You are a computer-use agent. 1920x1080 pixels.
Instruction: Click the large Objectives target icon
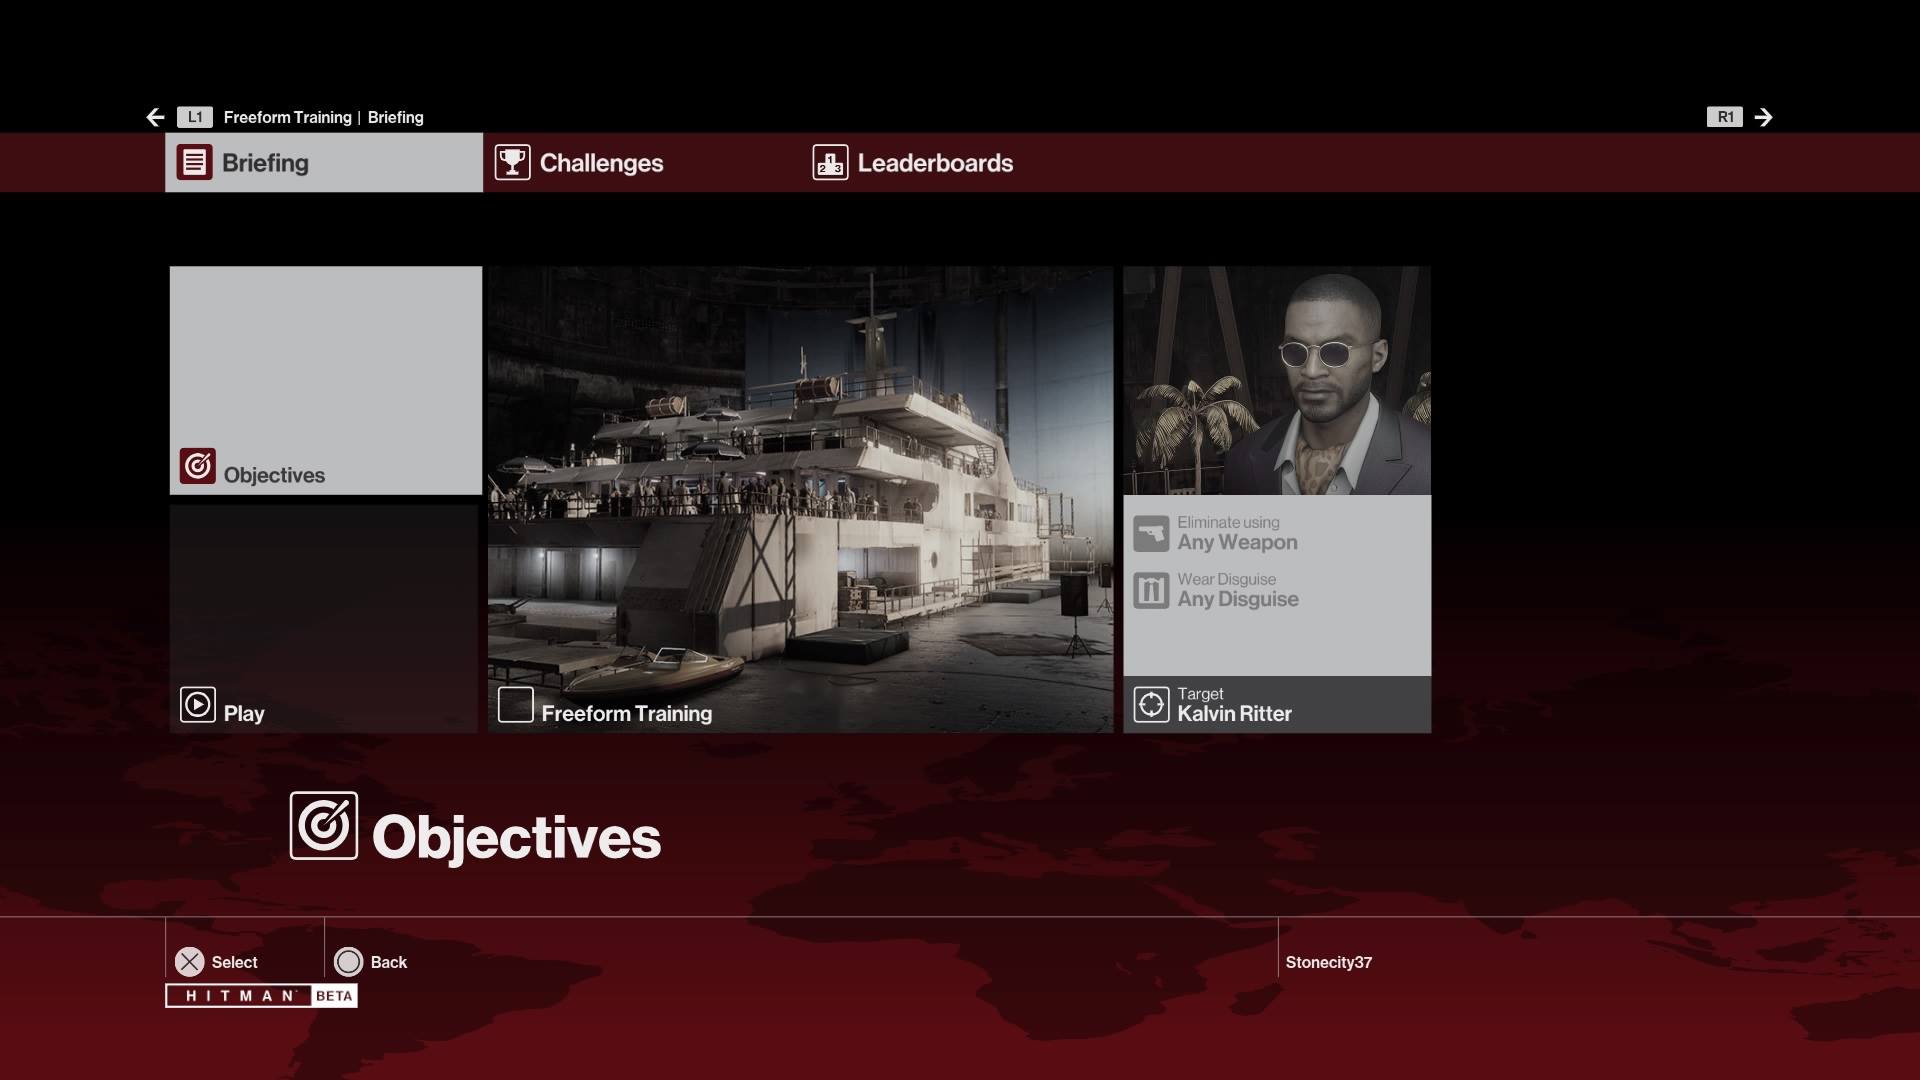tap(324, 826)
